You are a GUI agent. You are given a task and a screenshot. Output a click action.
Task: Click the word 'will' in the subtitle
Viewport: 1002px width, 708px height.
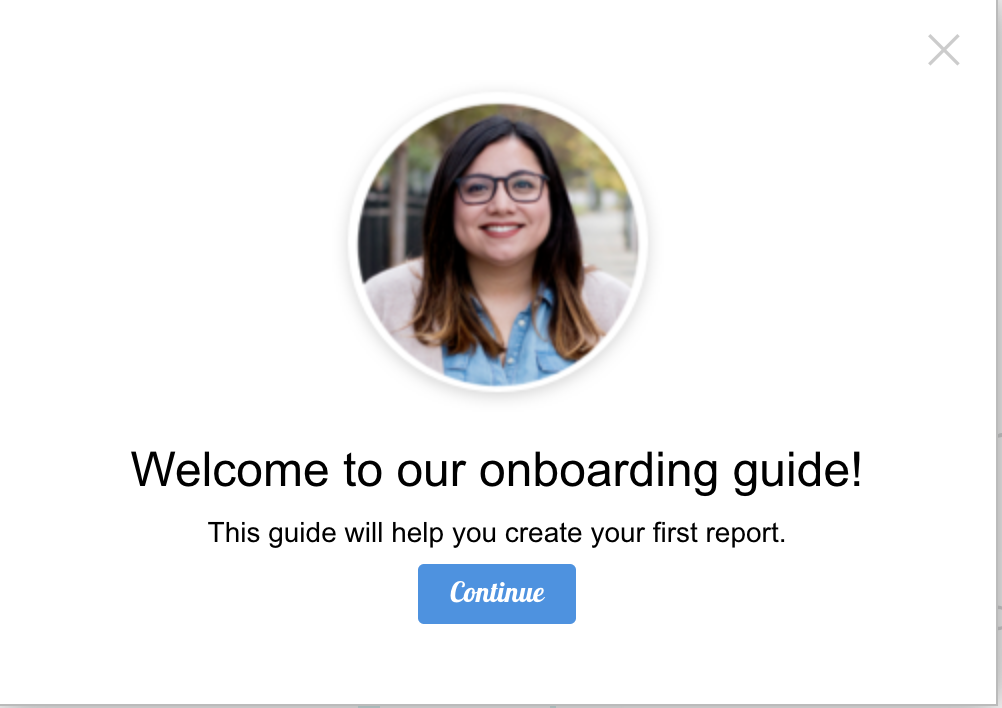364,532
